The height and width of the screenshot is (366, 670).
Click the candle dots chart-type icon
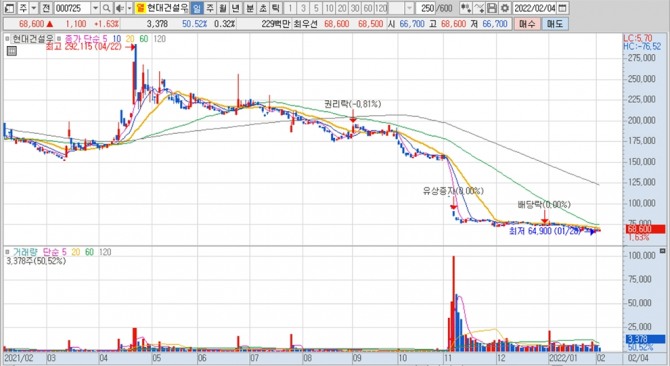coord(466,8)
